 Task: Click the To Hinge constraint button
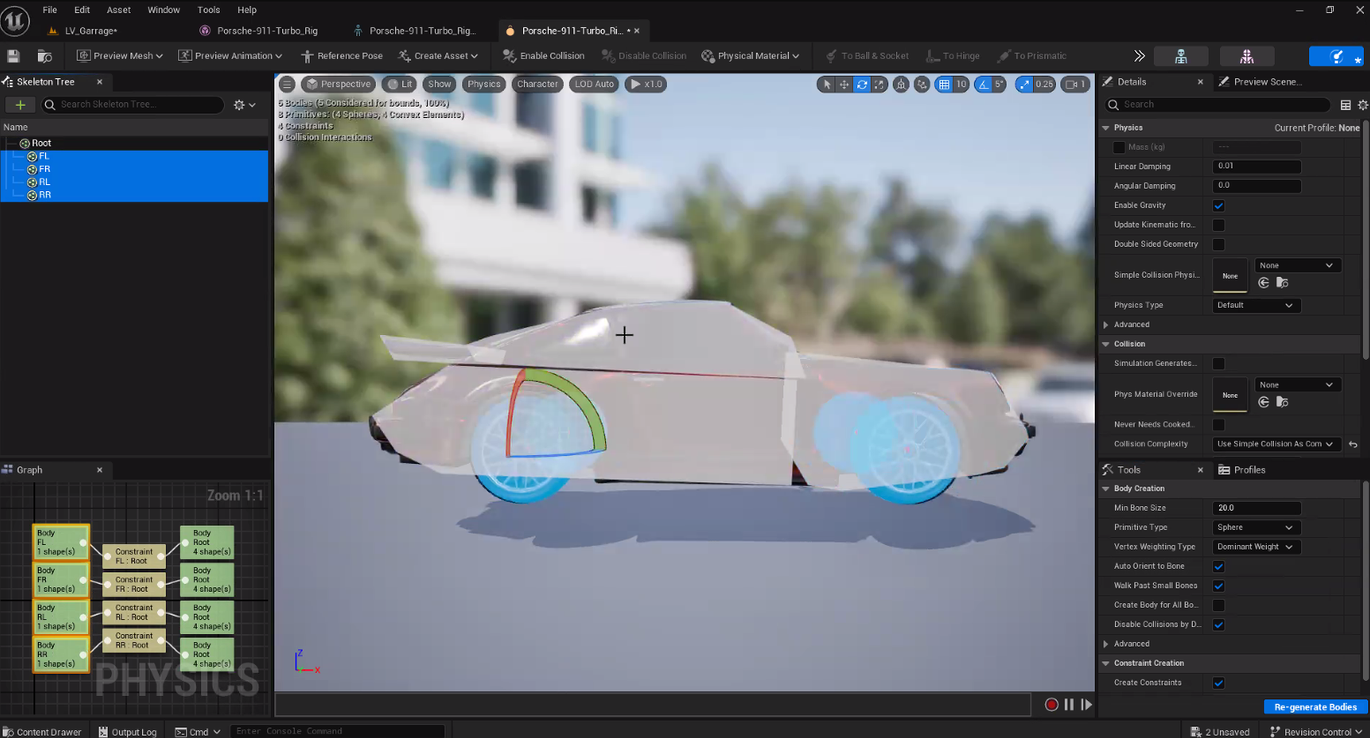(x=952, y=56)
